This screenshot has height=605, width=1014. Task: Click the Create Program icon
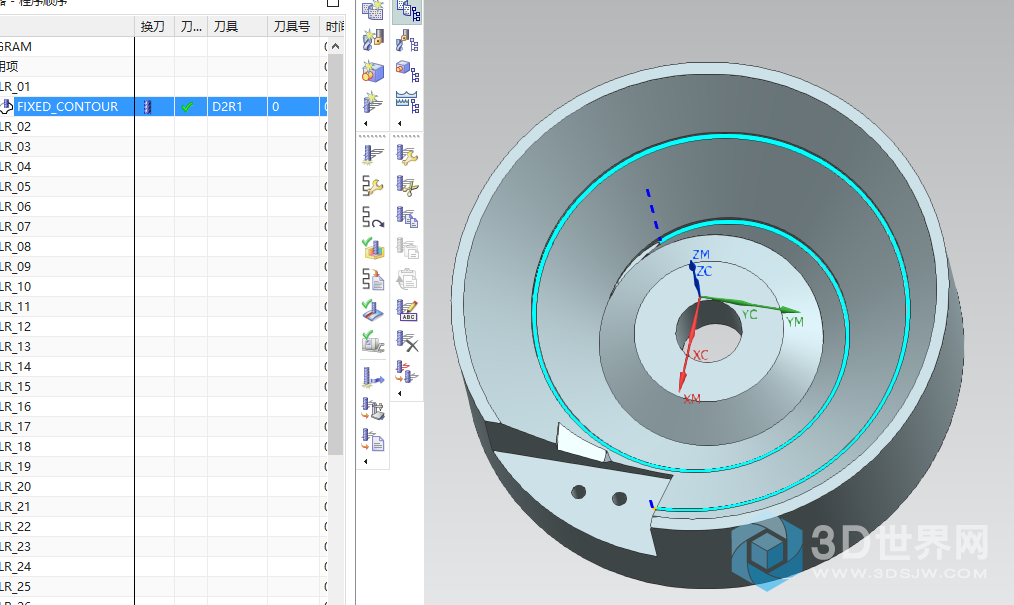pos(372,10)
